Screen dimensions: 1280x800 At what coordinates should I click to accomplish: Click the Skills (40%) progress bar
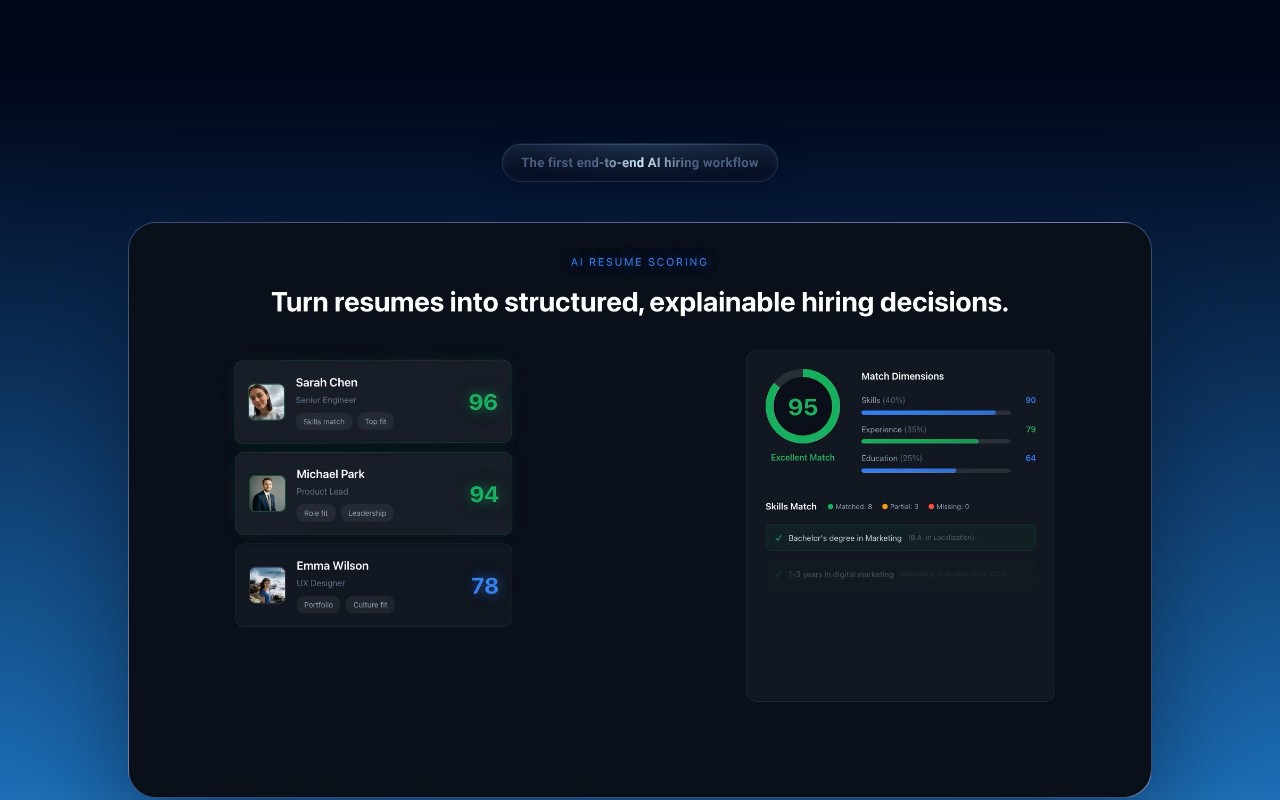tap(935, 412)
